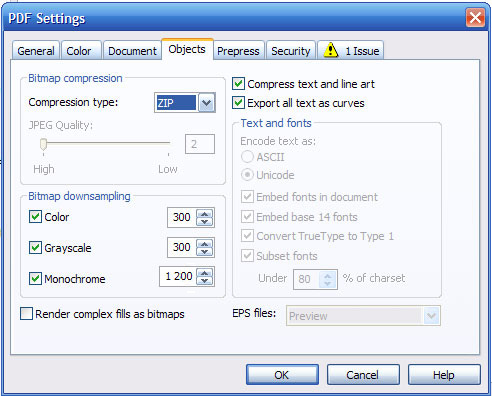
Task: Open the Compression type ZIP dropdown
Action: coord(207,103)
